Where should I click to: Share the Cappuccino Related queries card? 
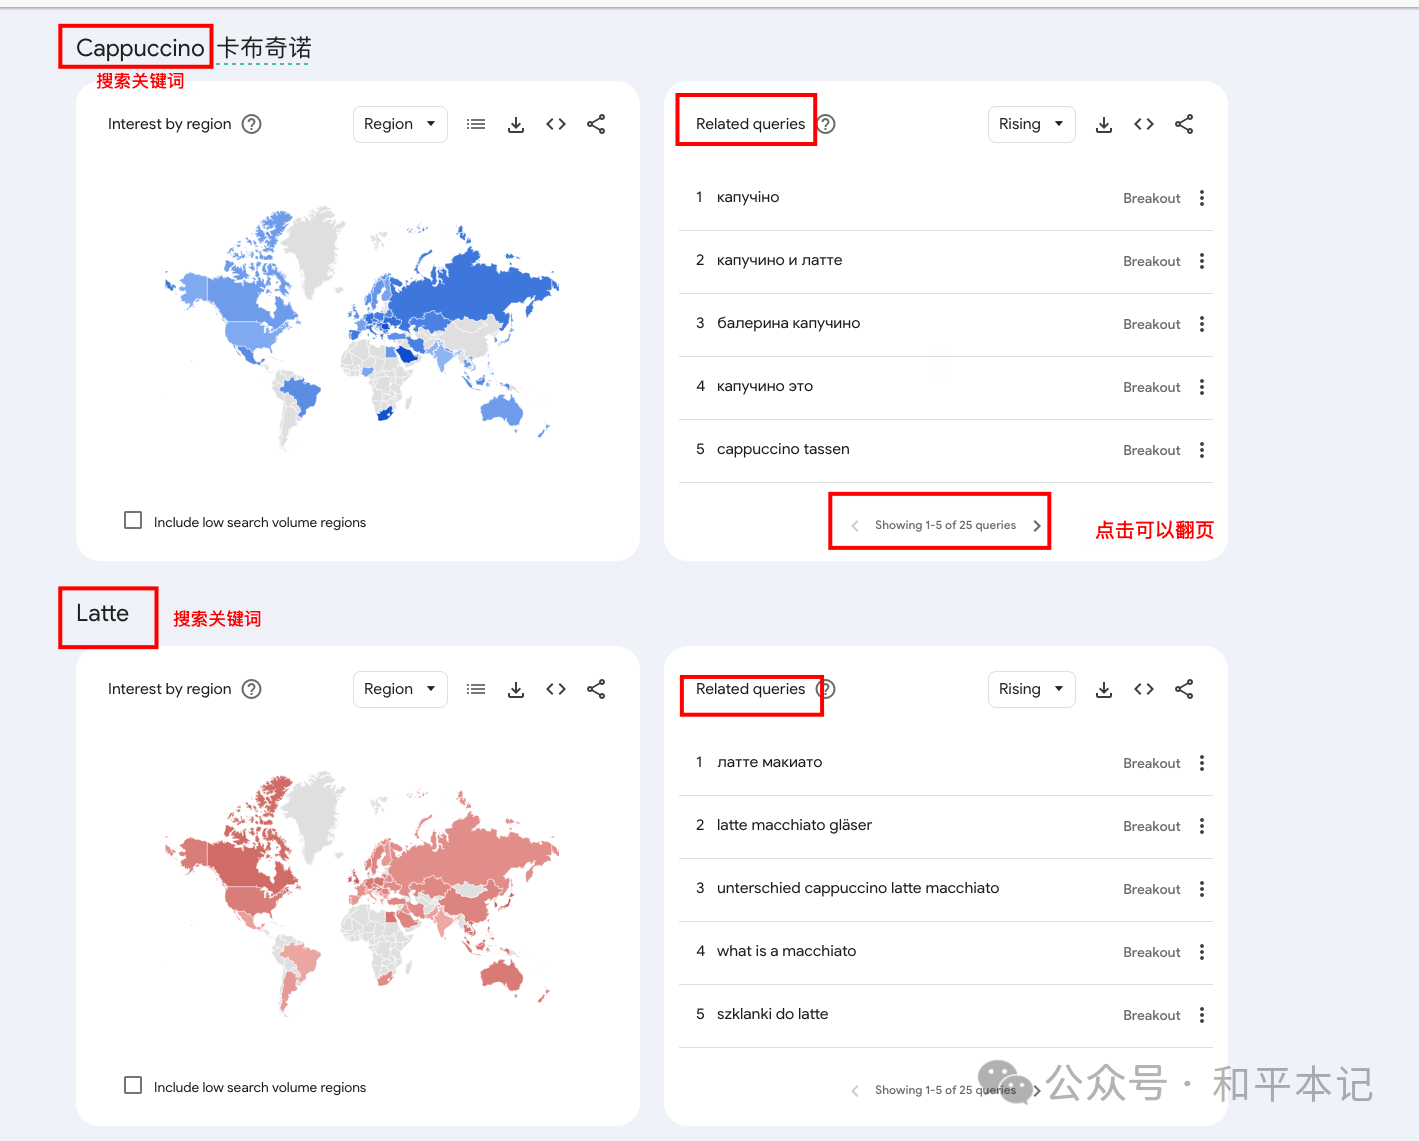(1184, 124)
